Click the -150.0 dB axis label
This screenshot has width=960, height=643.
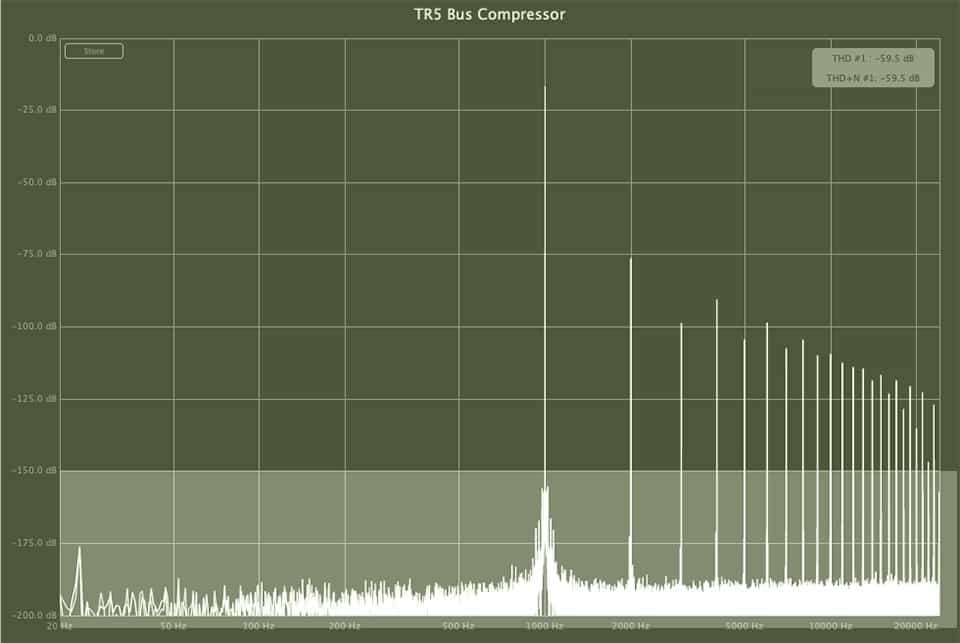38,470
